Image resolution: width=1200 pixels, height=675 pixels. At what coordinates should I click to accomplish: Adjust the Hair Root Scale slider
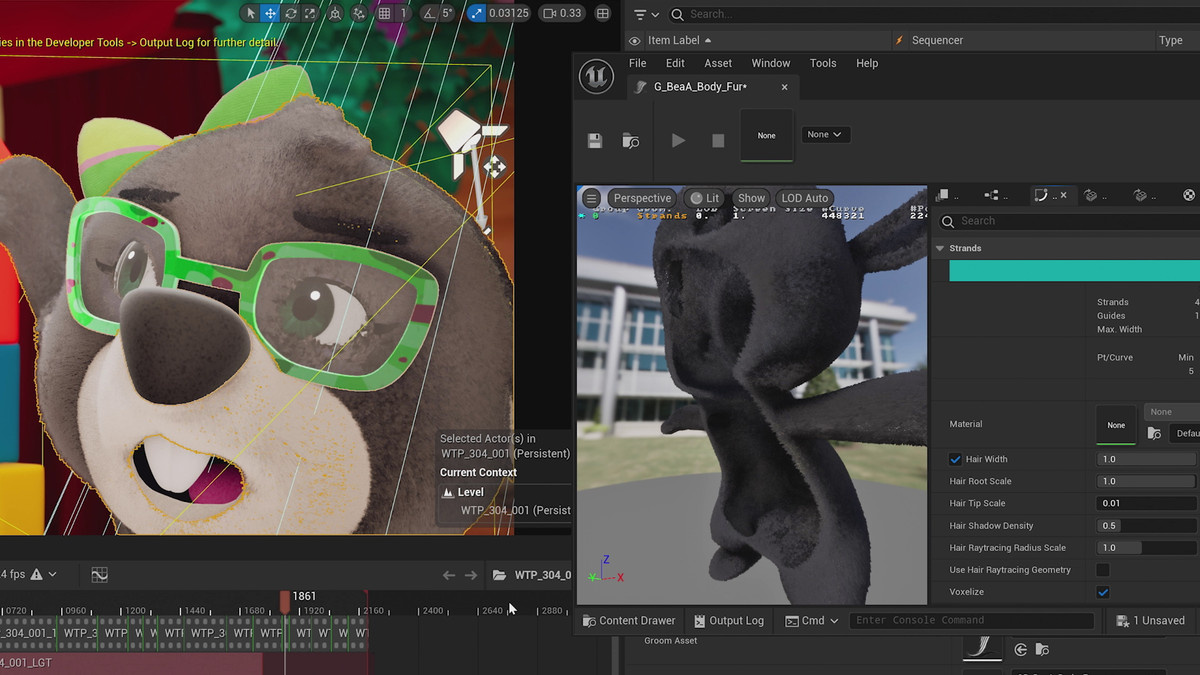coord(1147,481)
